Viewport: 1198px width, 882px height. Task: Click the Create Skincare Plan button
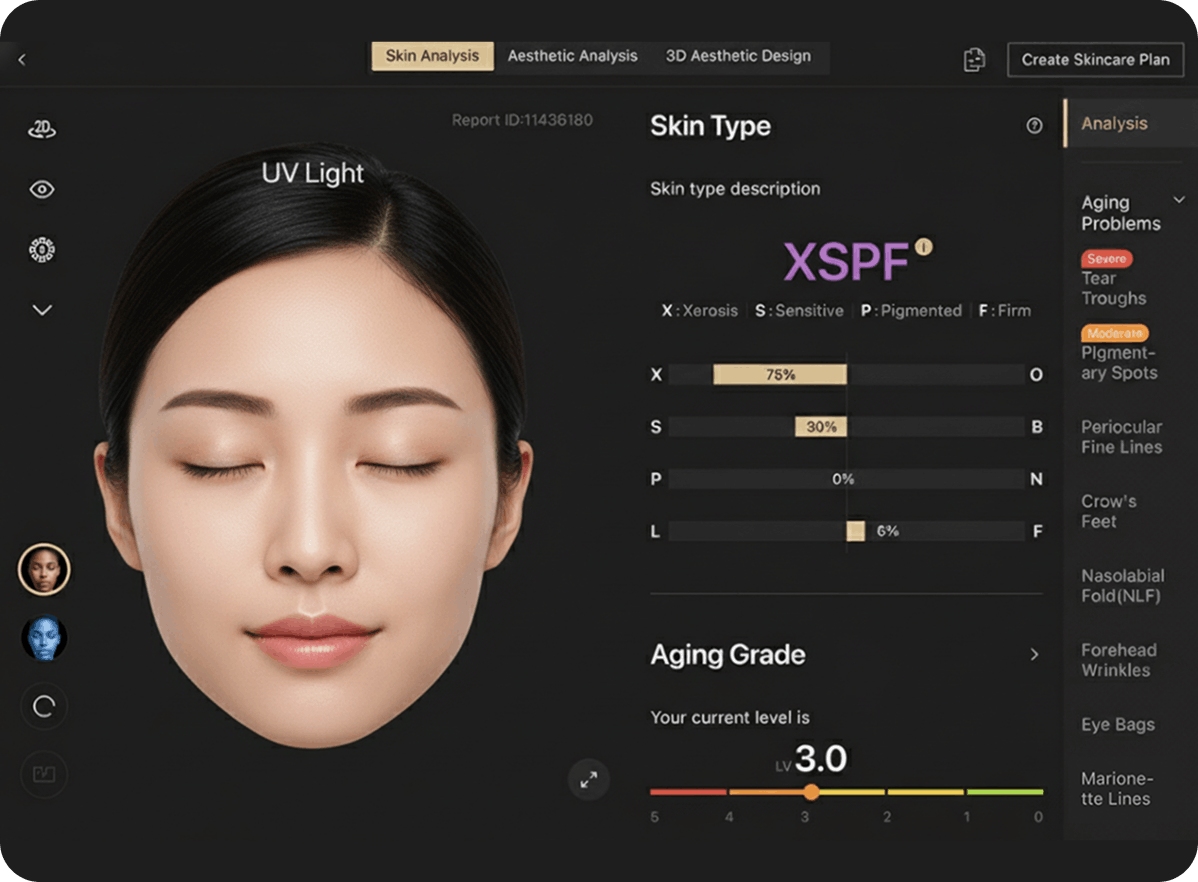pos(1095,59)
